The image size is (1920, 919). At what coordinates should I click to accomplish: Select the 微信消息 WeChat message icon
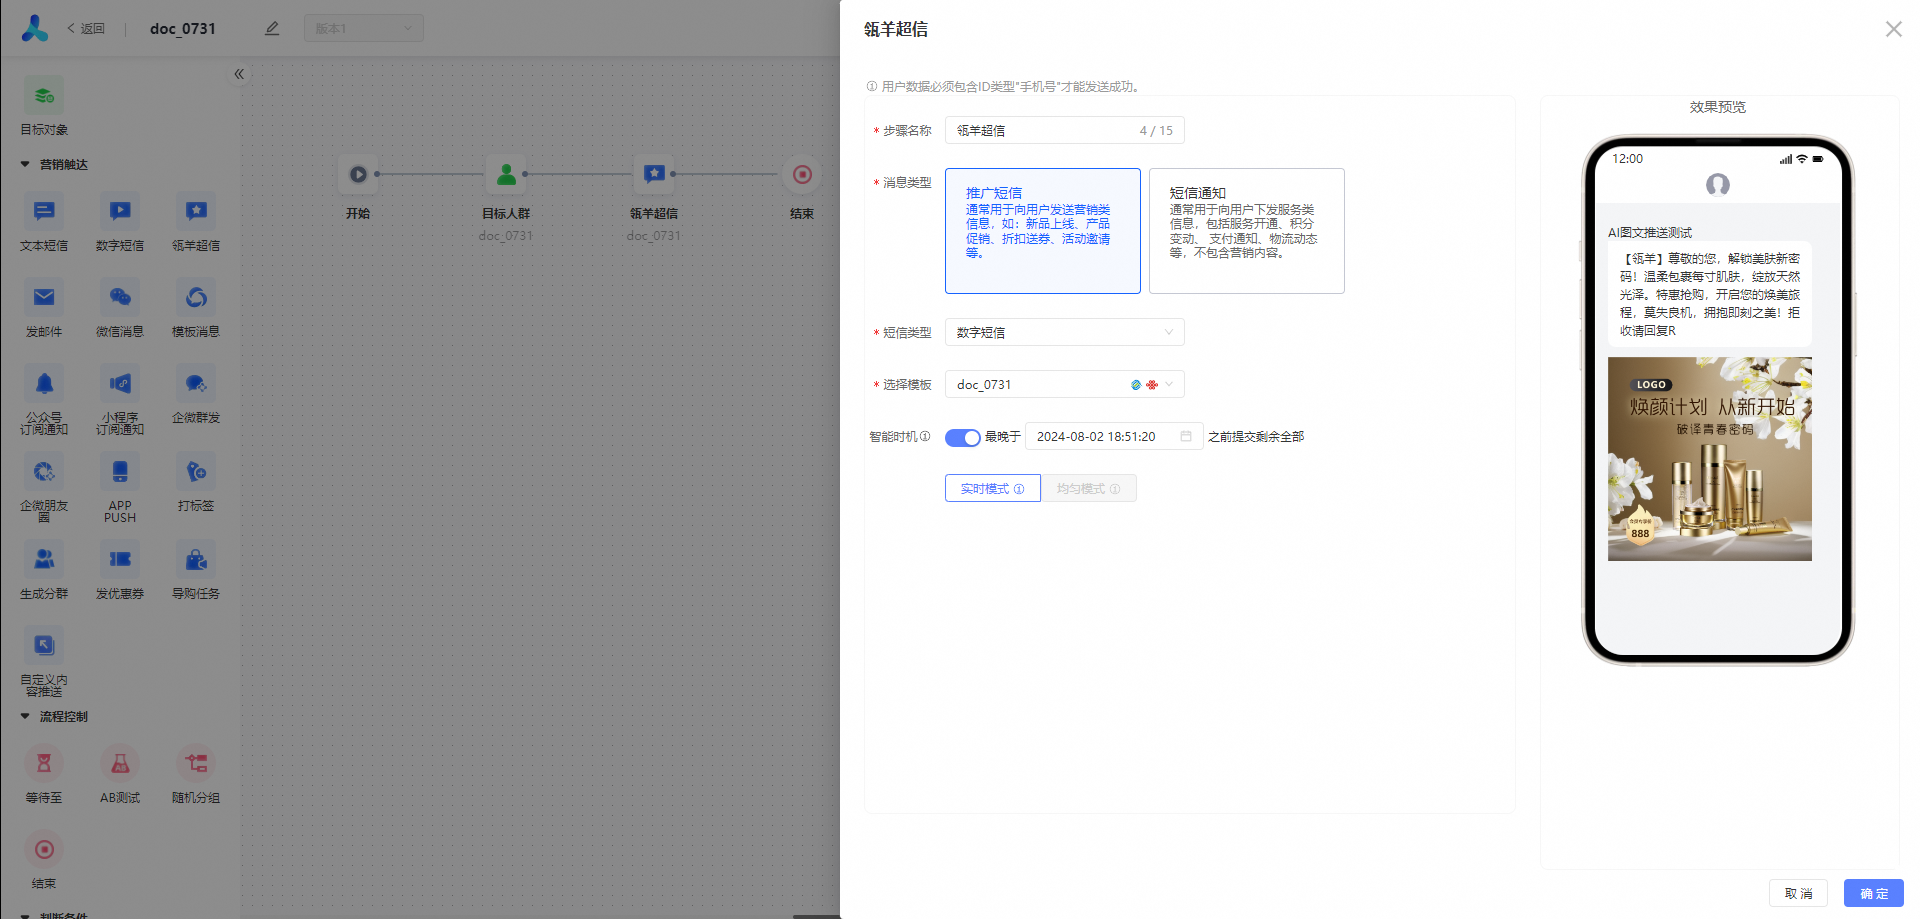tap(120, 297)
